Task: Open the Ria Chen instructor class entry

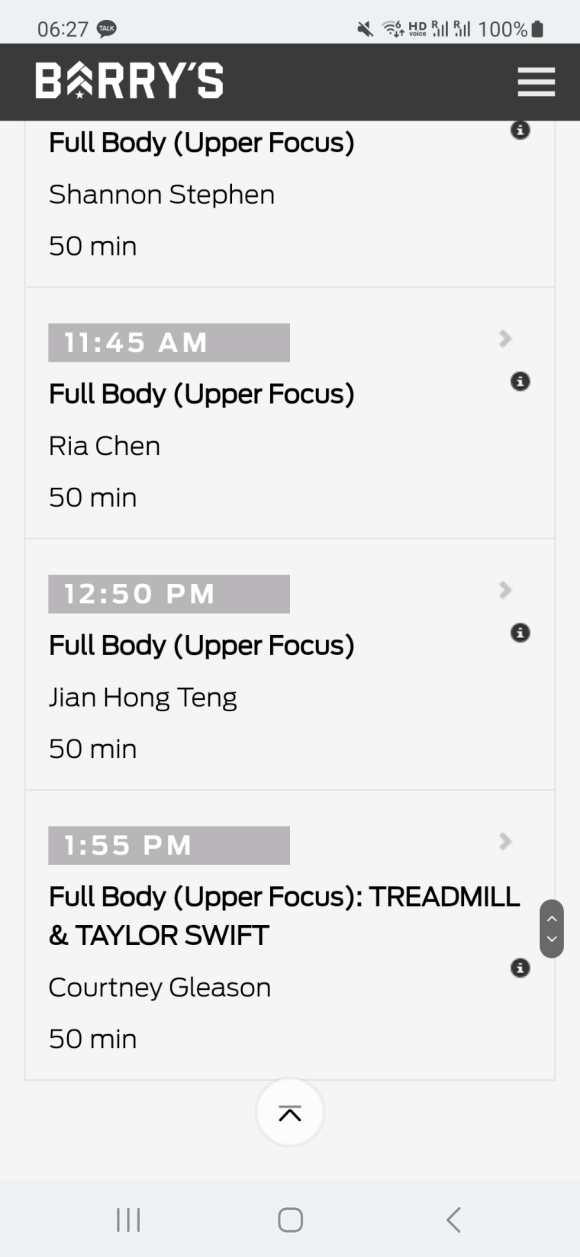Action: tap(290, 414)
